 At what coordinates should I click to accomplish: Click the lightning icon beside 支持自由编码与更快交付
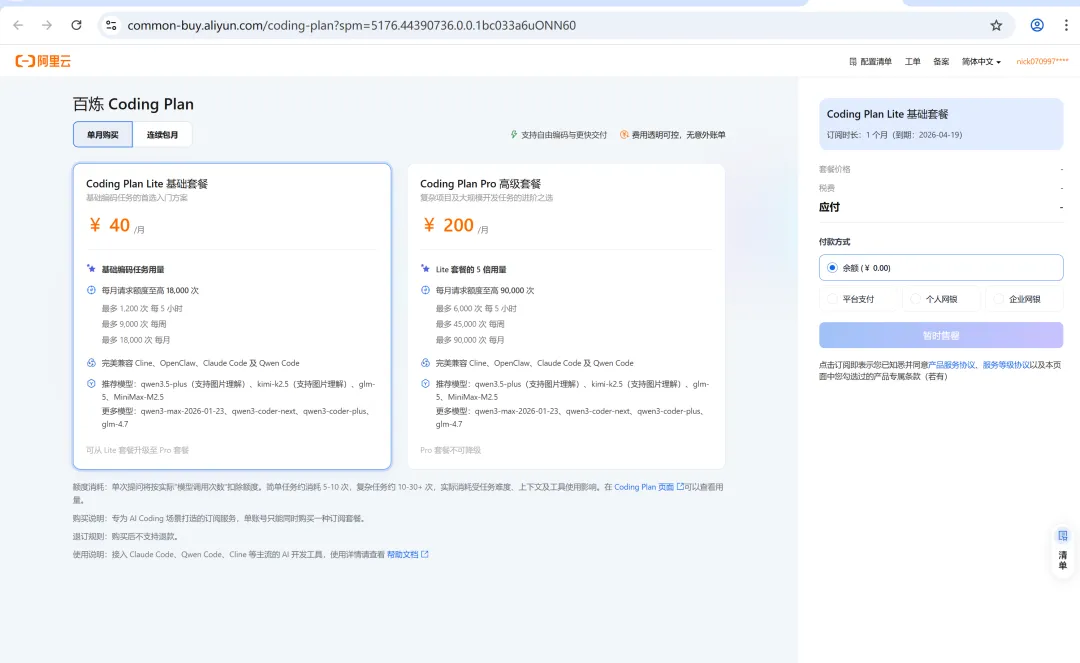514,134
